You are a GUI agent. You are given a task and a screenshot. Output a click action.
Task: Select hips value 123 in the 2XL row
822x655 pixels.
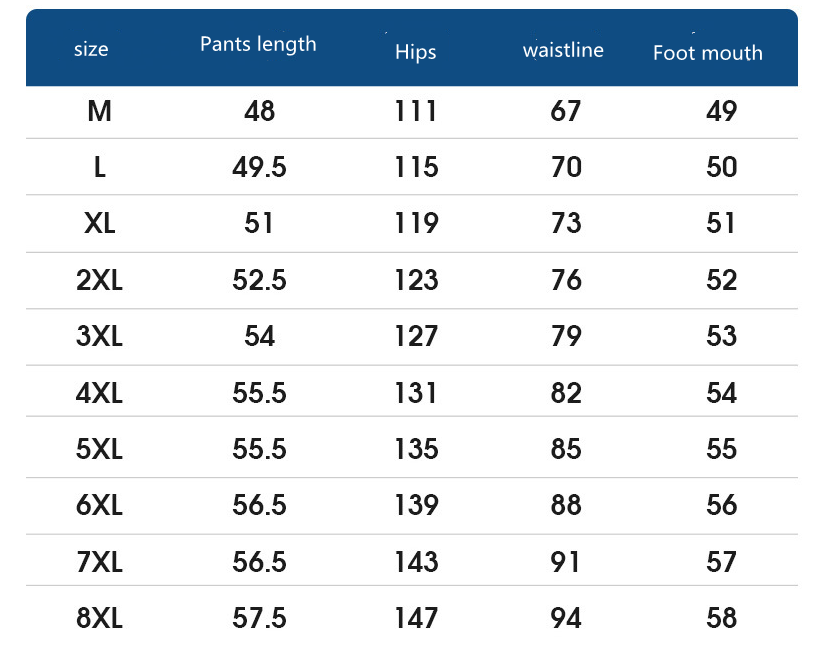(x=416, y=280)
